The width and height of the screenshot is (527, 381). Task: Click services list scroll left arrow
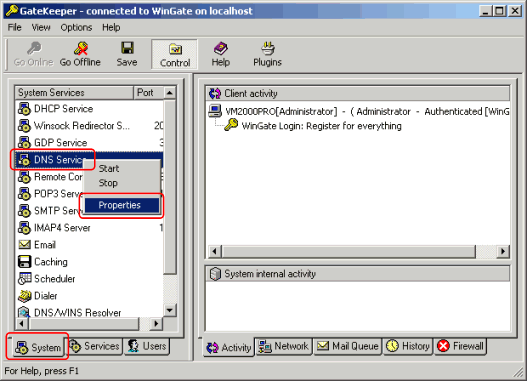click(x=22, y=324)
